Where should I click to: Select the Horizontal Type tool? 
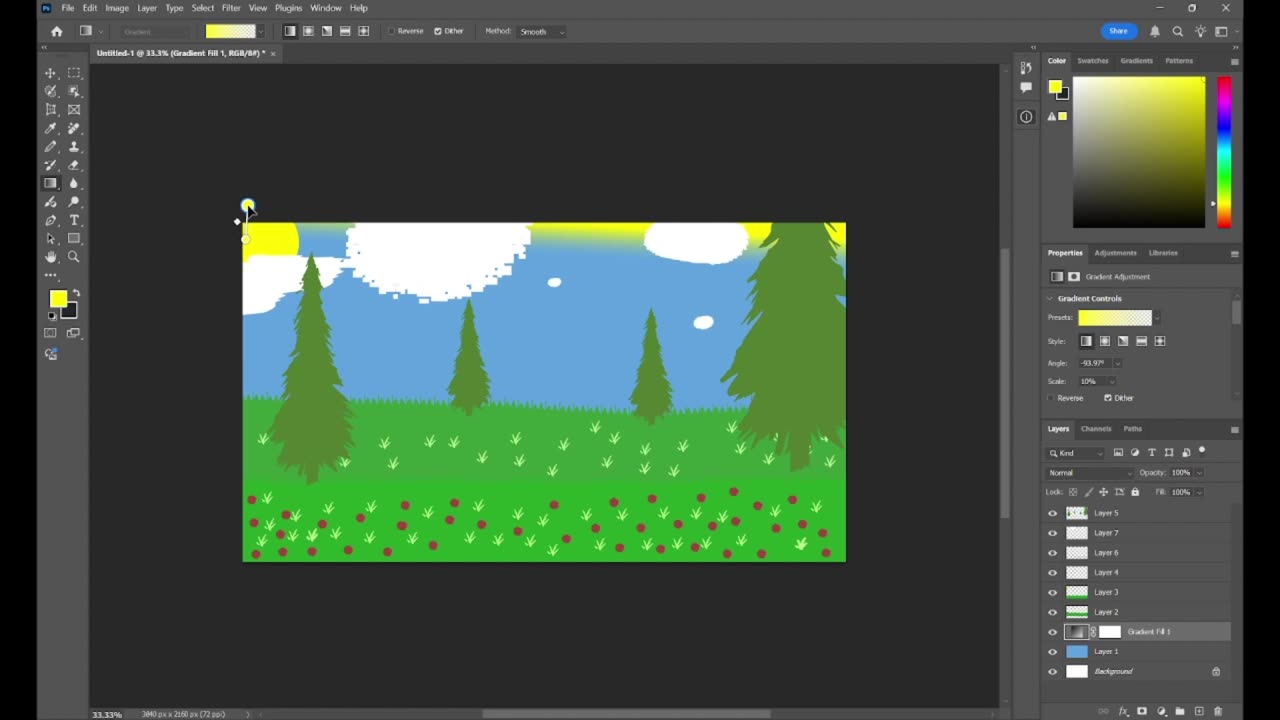[74, 220]
